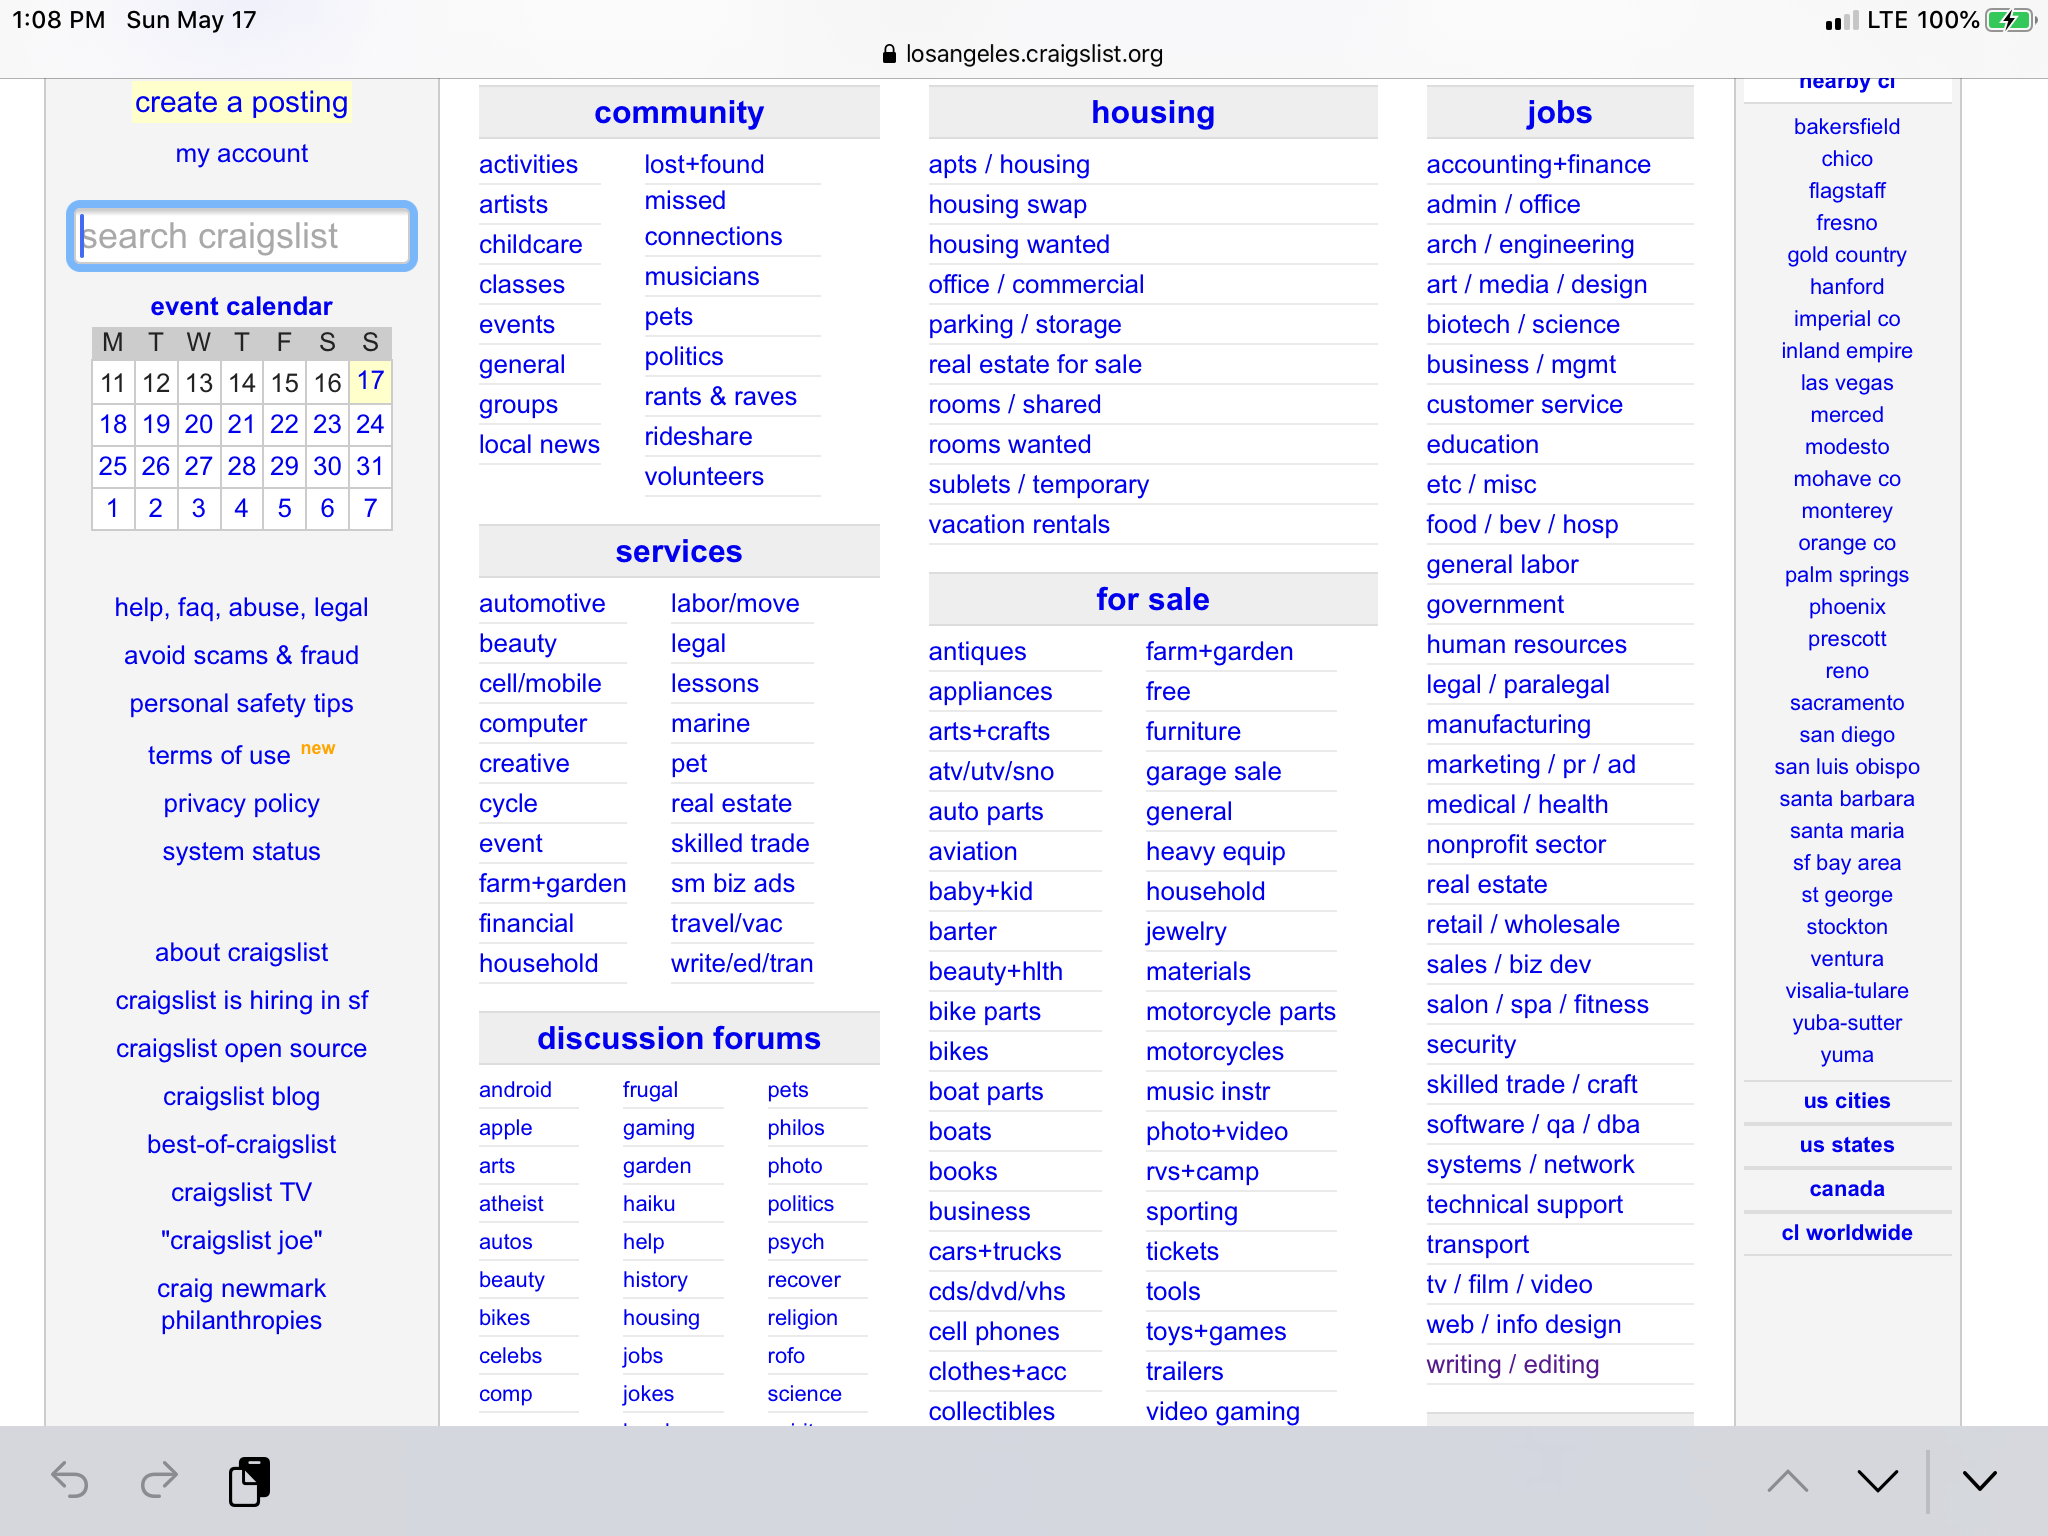This screenshot has width=2048, height=1536.
Task: Open the system status link
Action: click(x=241, y=851)
